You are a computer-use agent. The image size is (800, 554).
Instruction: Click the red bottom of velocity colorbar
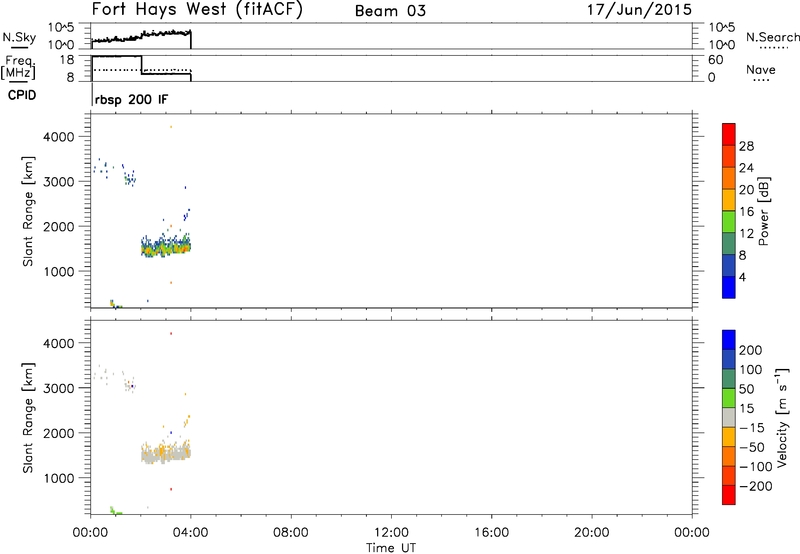[729, 495]
